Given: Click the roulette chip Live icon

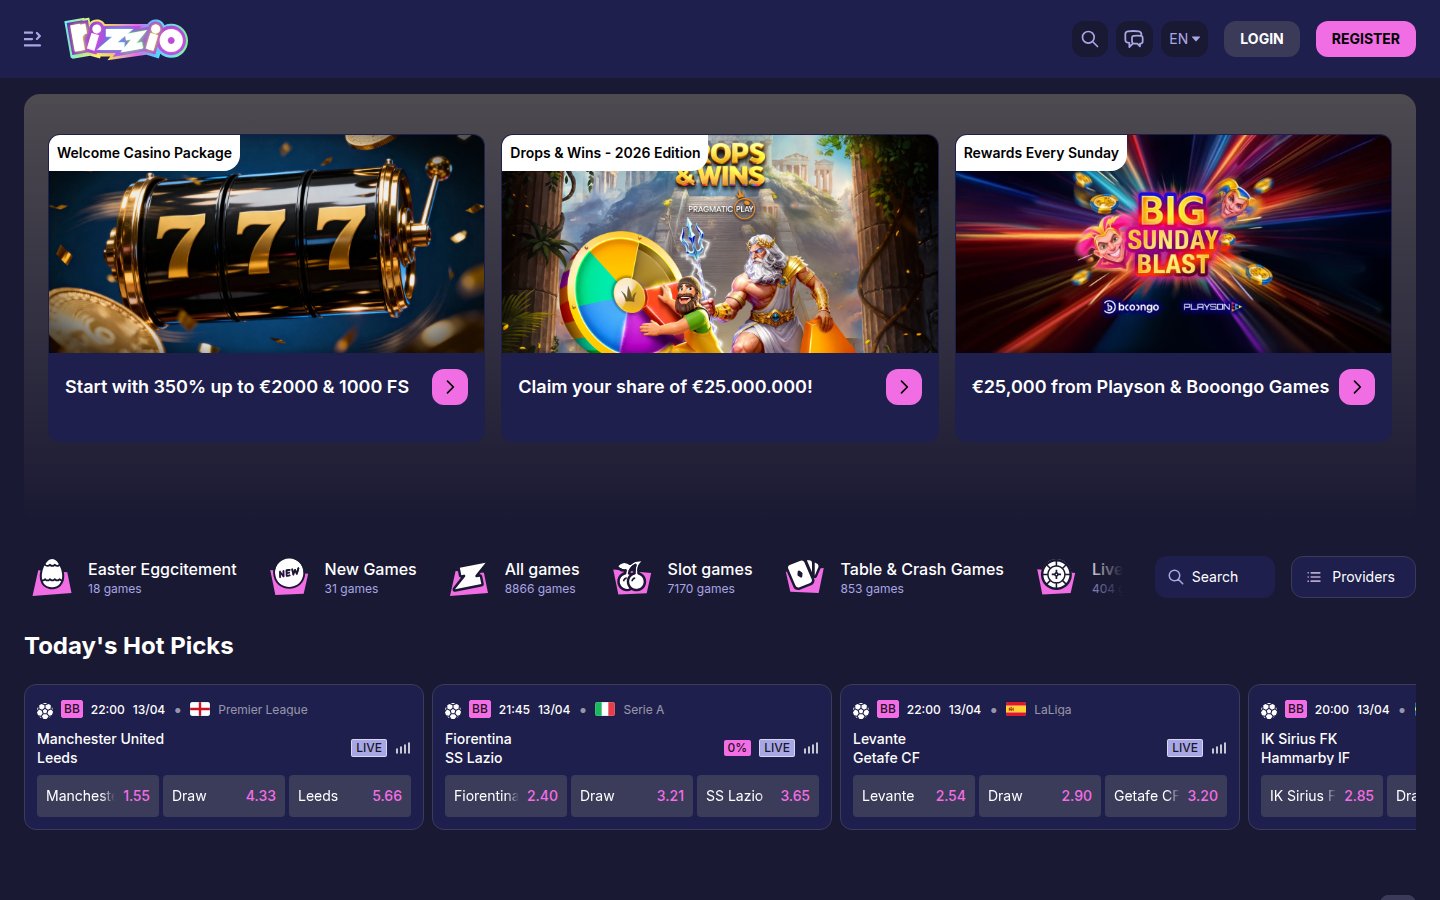Looking at the screenshot, I should click(1056, 576).
